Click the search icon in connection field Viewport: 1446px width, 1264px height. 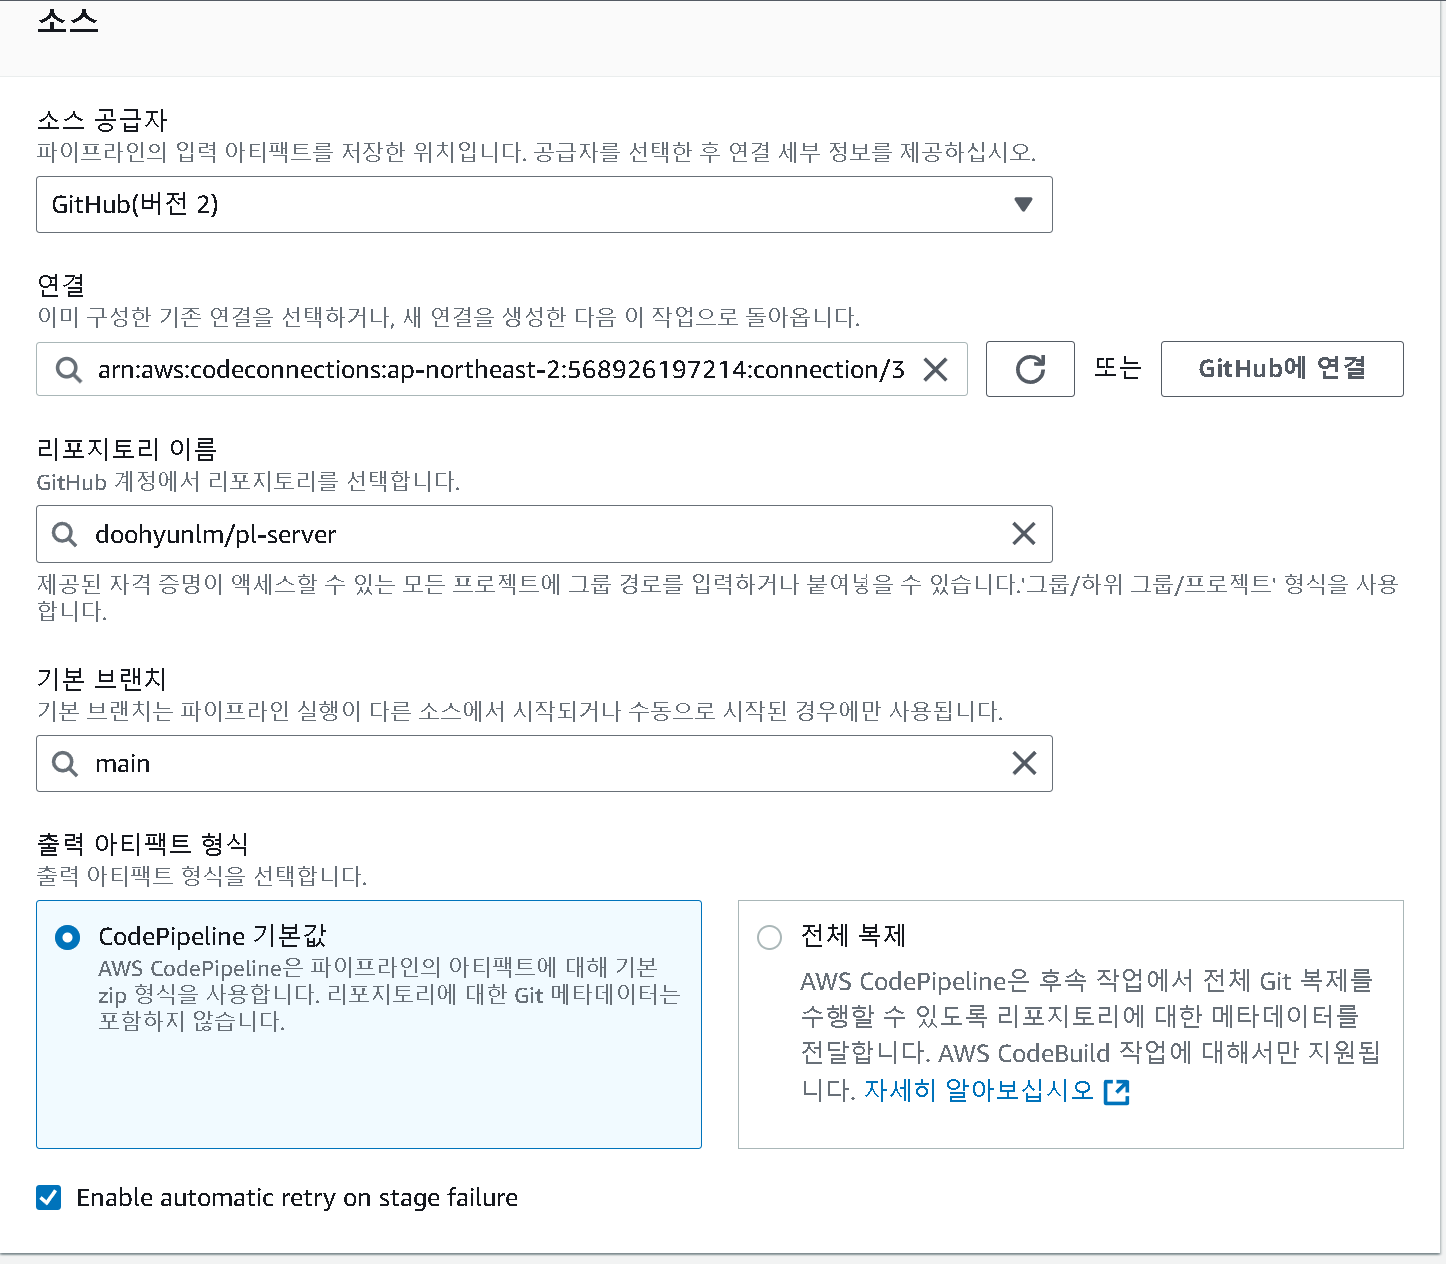[68, 370]
